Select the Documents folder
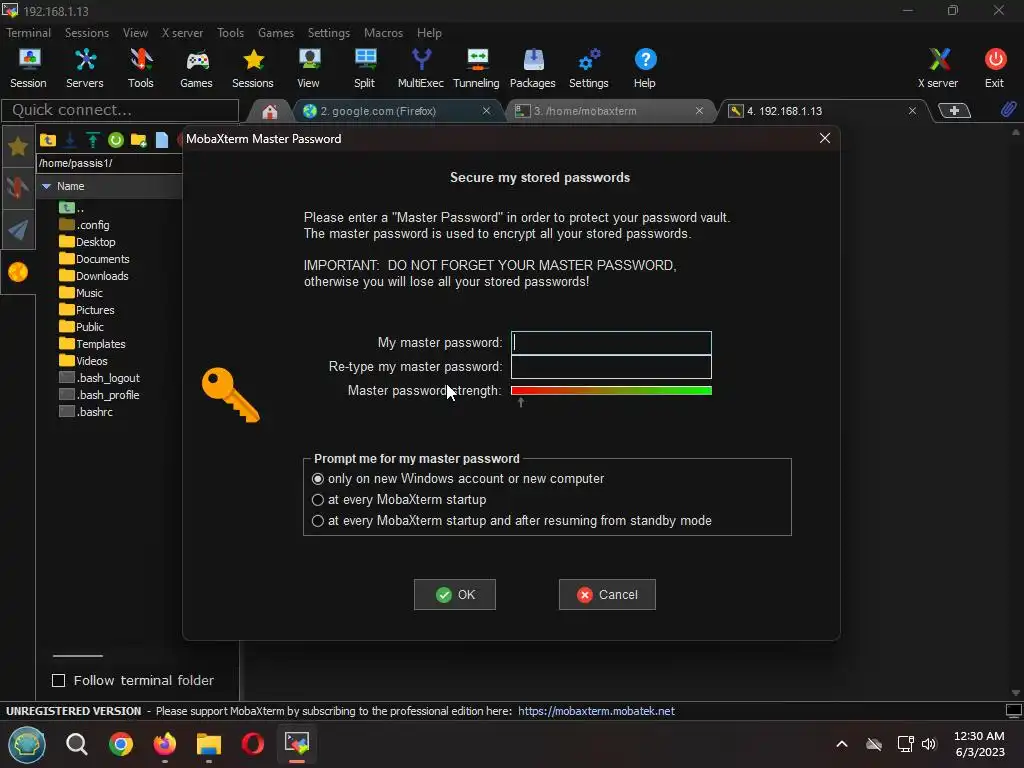This screenshot has width=1024, height=768. 95,259
